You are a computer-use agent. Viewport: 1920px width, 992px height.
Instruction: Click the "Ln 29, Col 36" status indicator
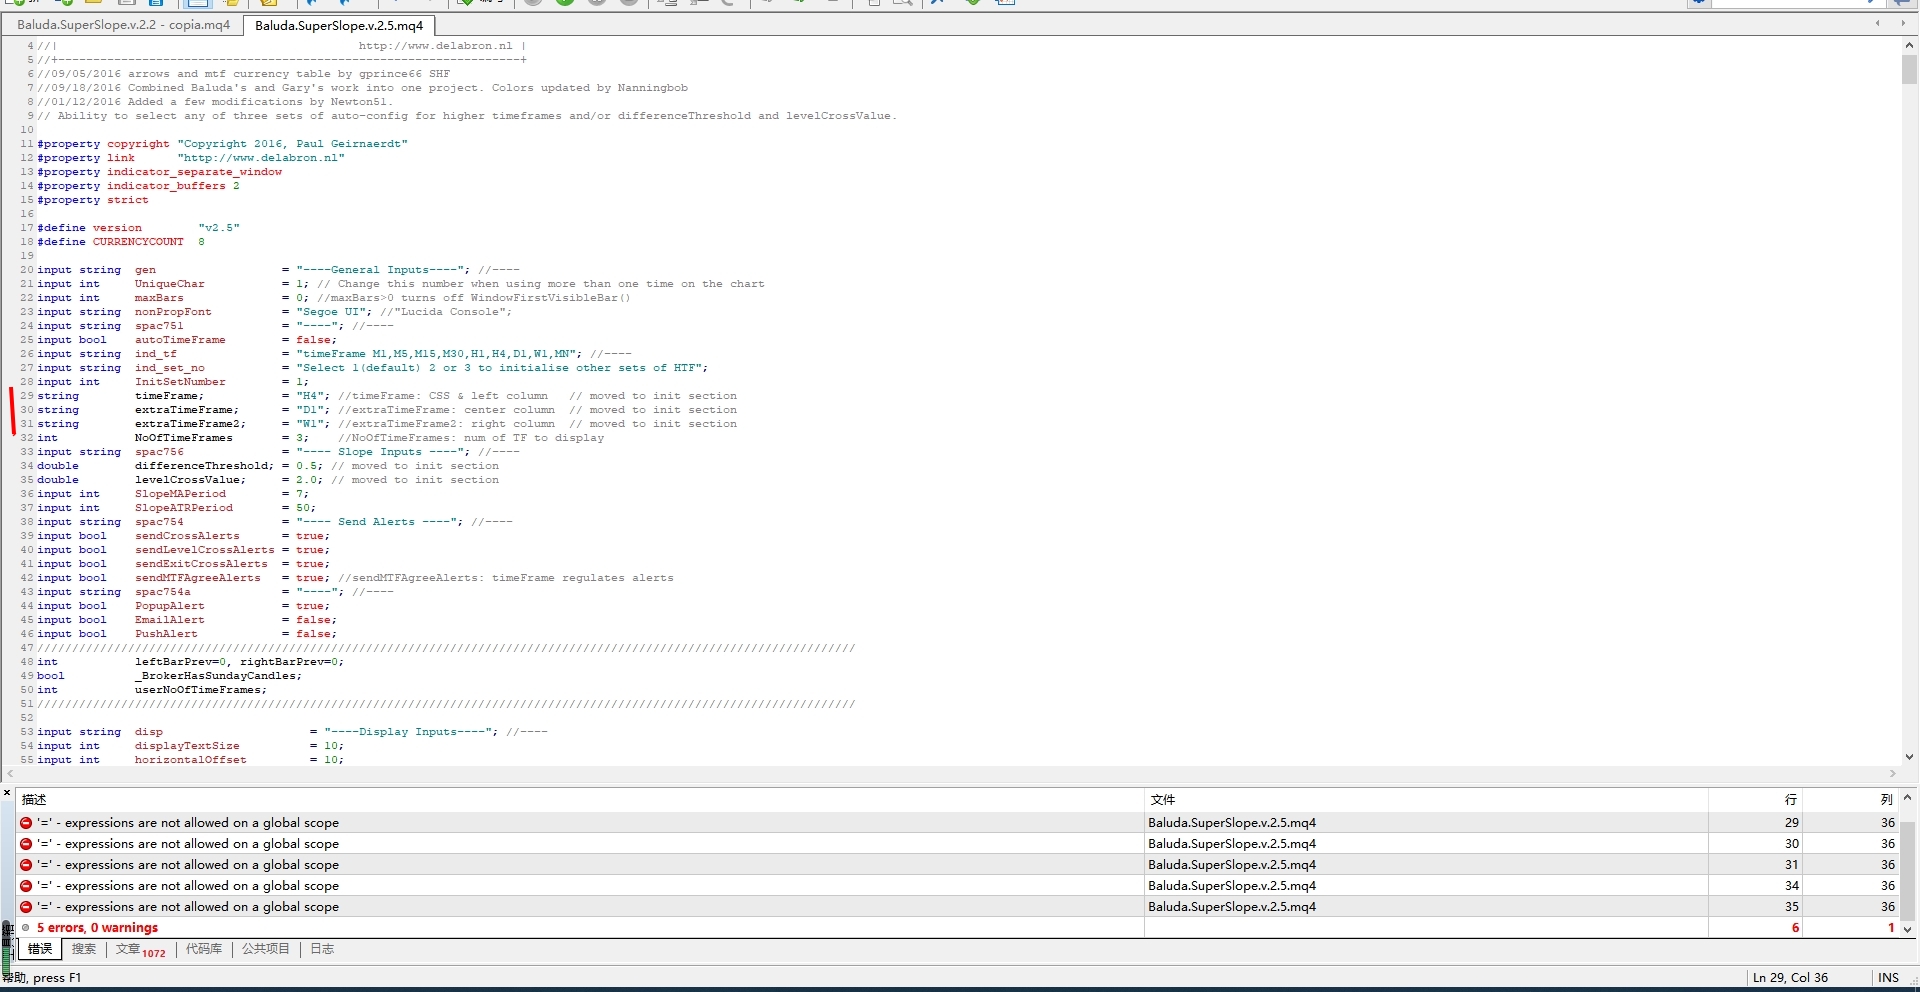coord(1790,978)
